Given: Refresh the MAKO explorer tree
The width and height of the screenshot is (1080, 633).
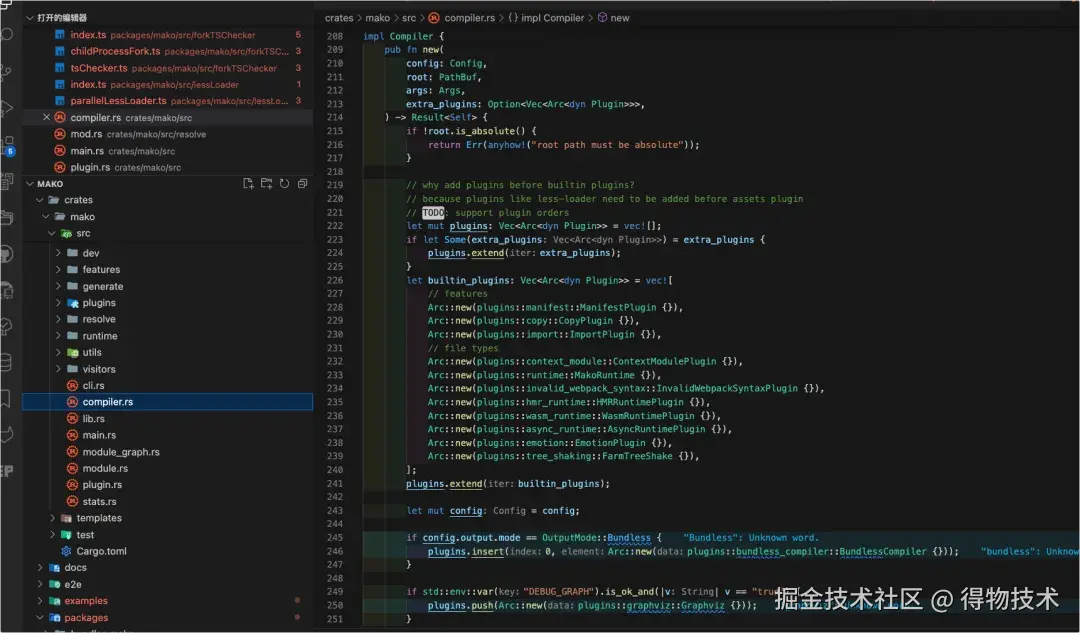Looking at the screenshot, I should click(x=284, y=184).
